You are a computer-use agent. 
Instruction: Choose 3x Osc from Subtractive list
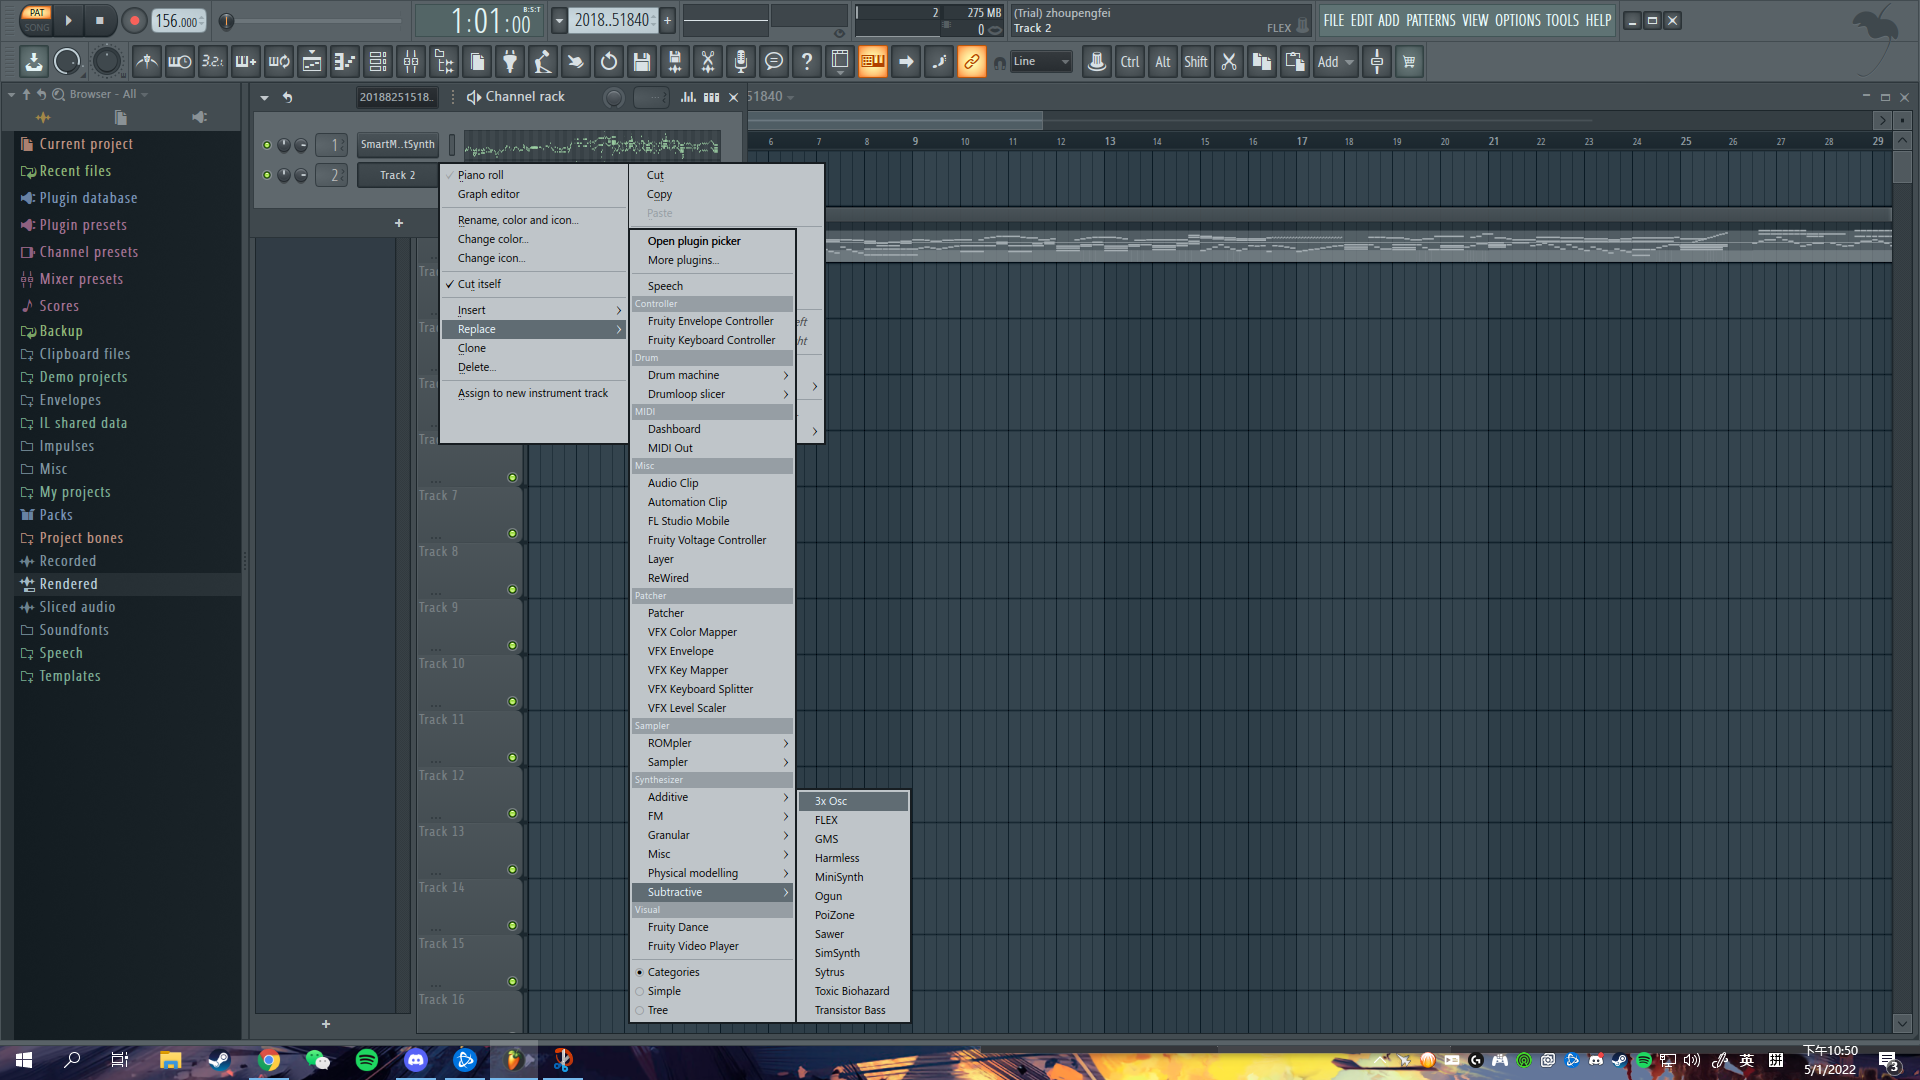[x=853, y=801]
